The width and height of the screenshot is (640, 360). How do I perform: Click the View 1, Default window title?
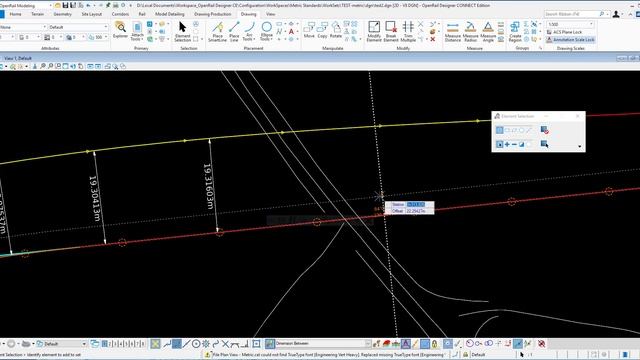18,58
